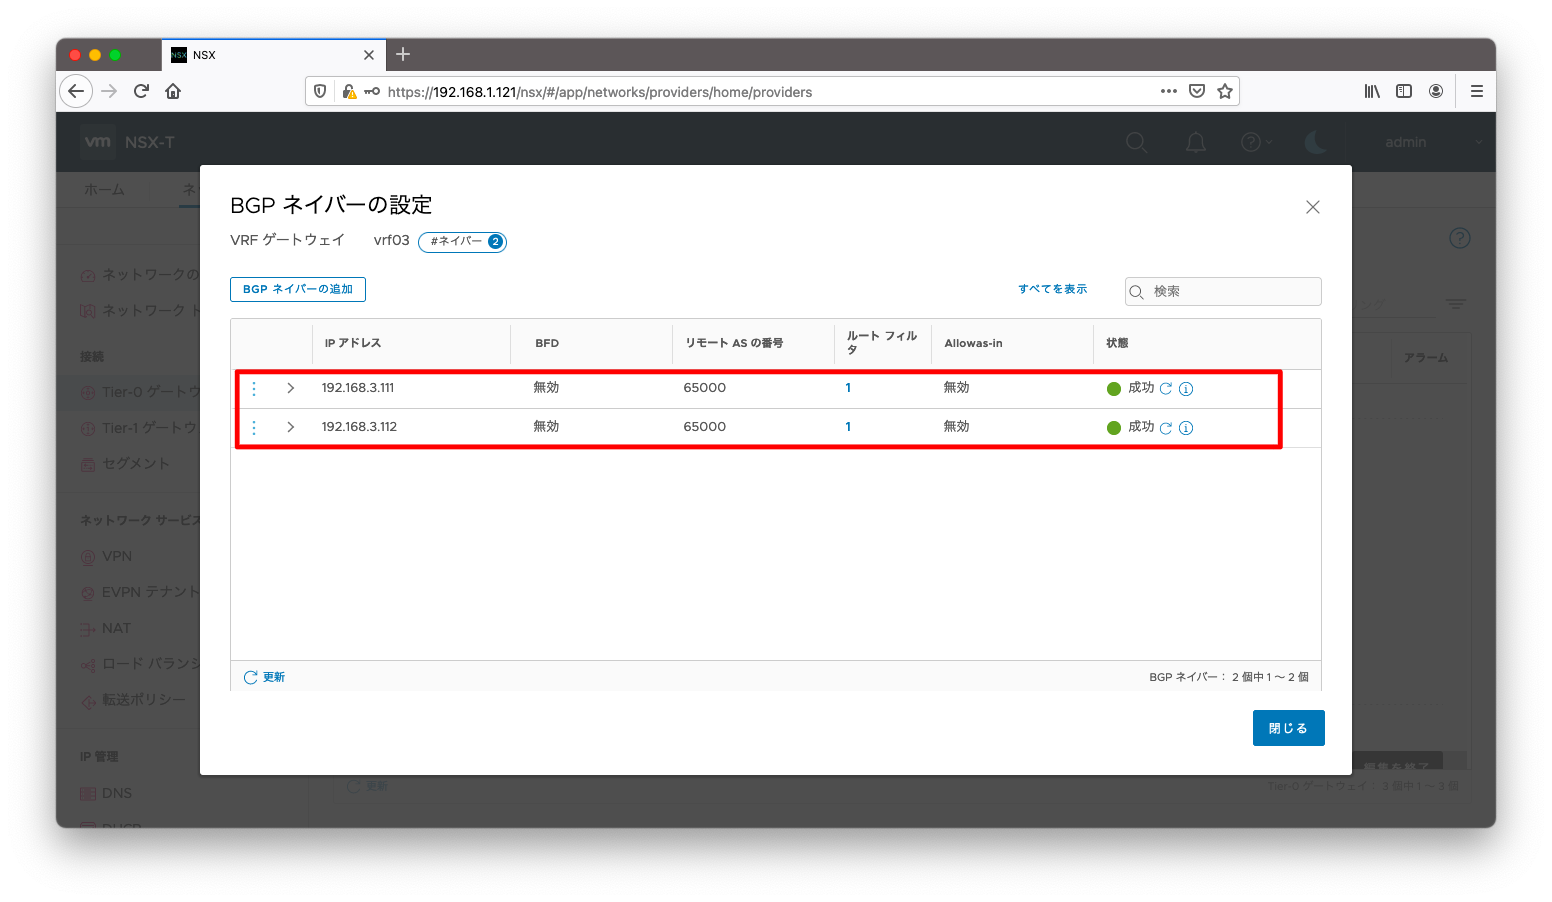Click the URL address bar

(x=770, y=92)
